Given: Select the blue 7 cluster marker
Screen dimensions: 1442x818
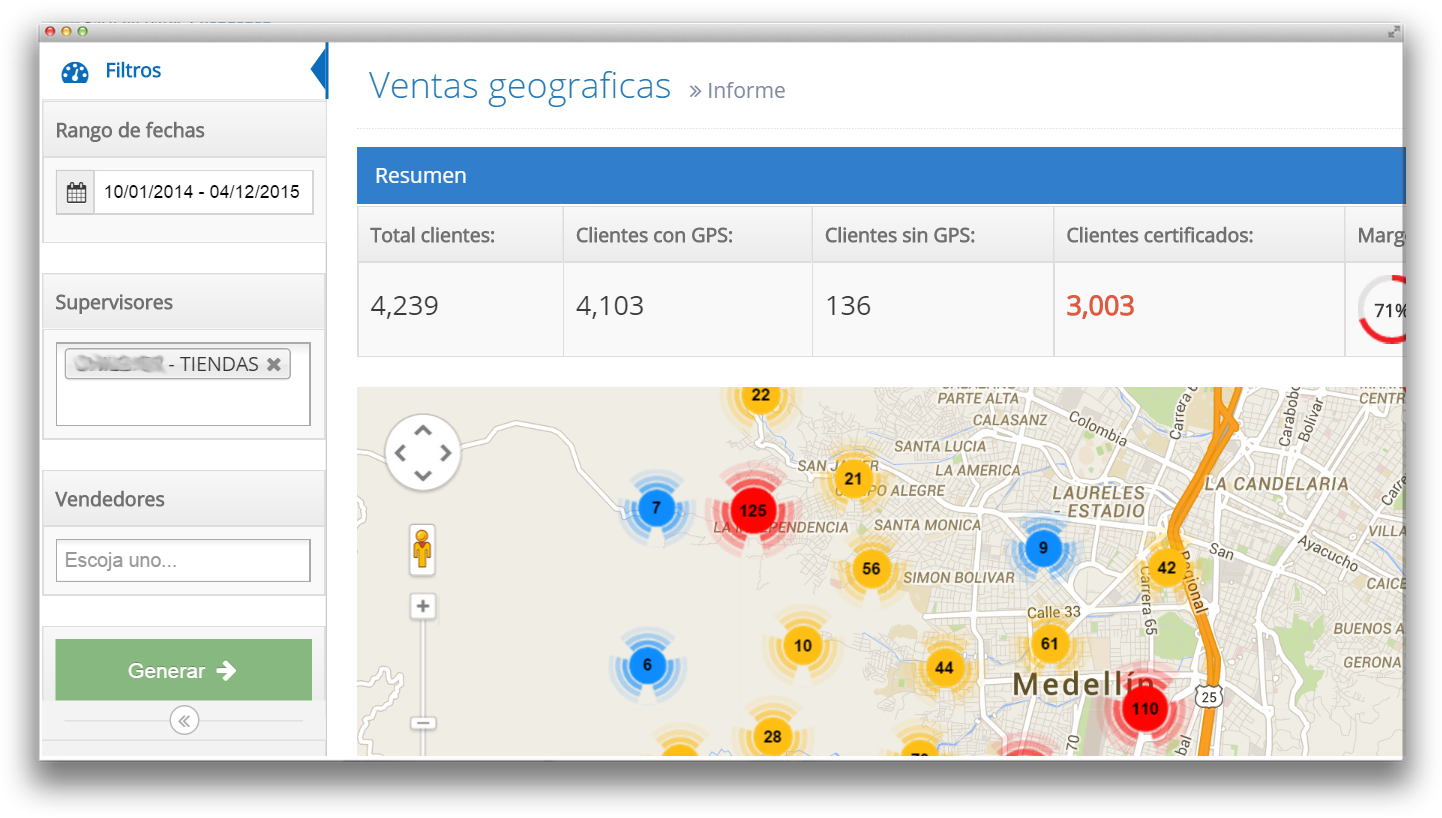Looking at the screenshot, I should tap(656, 508).
